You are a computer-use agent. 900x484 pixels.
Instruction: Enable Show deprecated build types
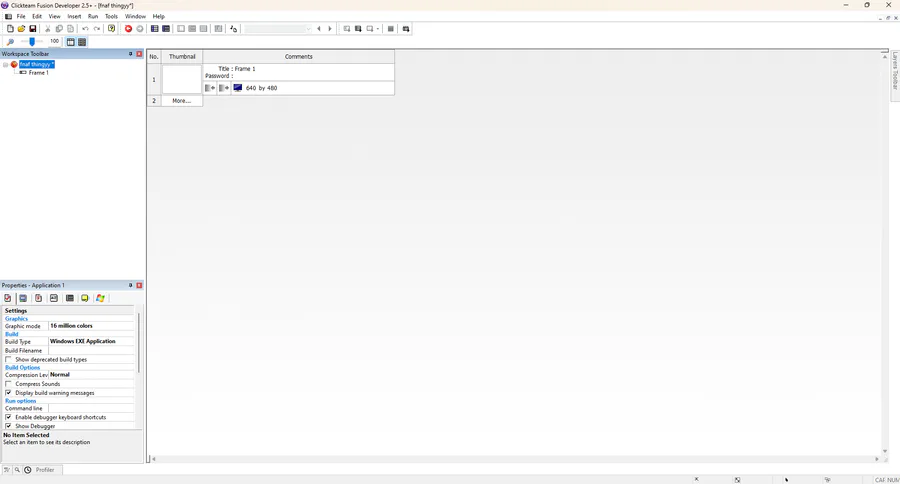click(8, 359)
